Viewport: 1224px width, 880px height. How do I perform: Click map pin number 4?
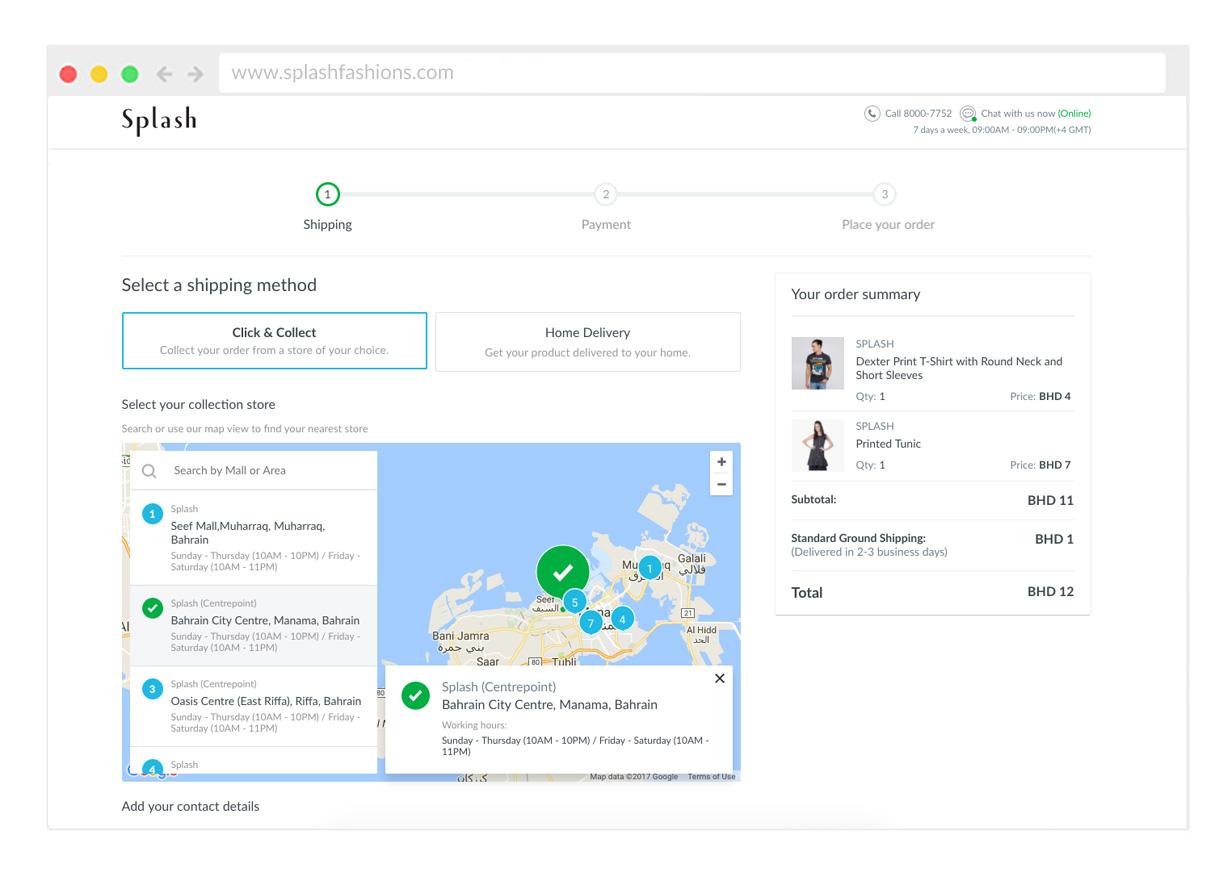(622, 619)
